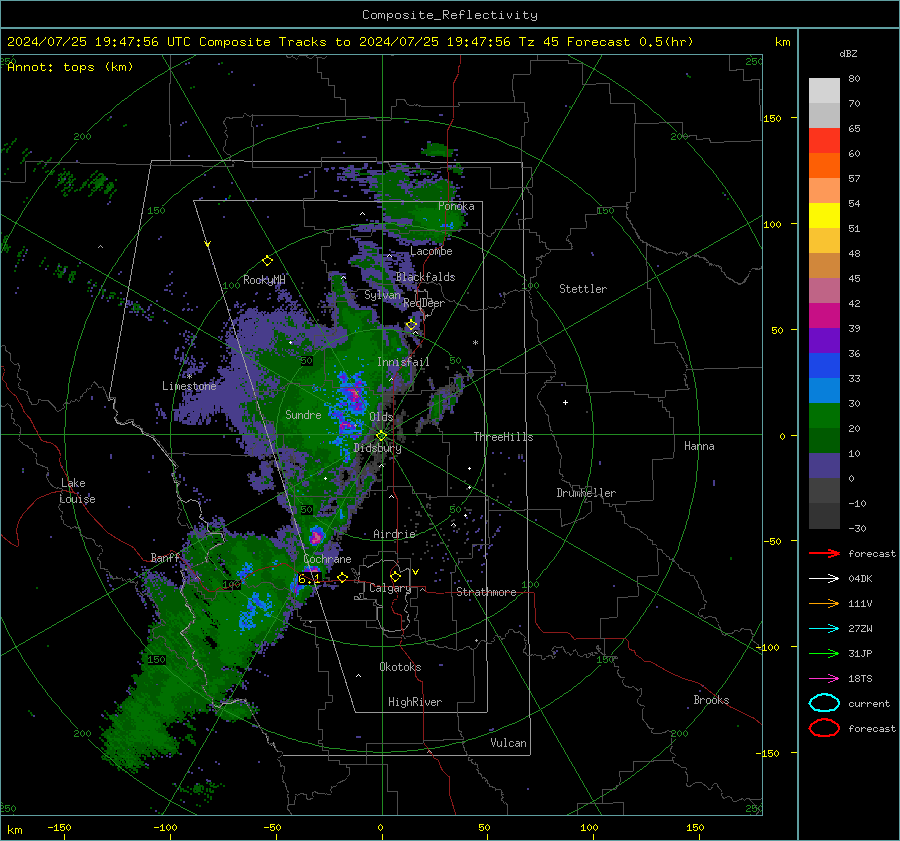
Task: Click the orange 111V arrow icon
Action: tap(824, 603)
